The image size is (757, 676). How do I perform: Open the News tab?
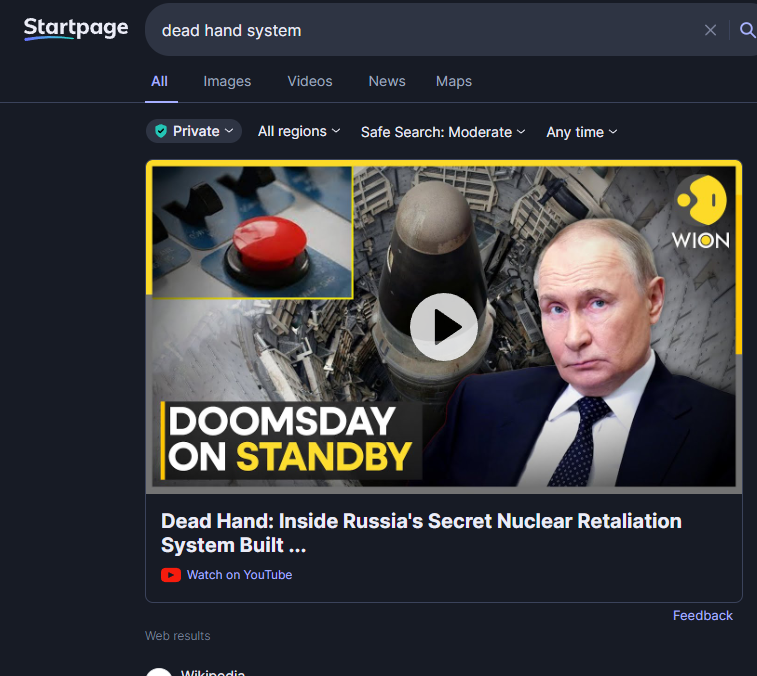[386, 81]
